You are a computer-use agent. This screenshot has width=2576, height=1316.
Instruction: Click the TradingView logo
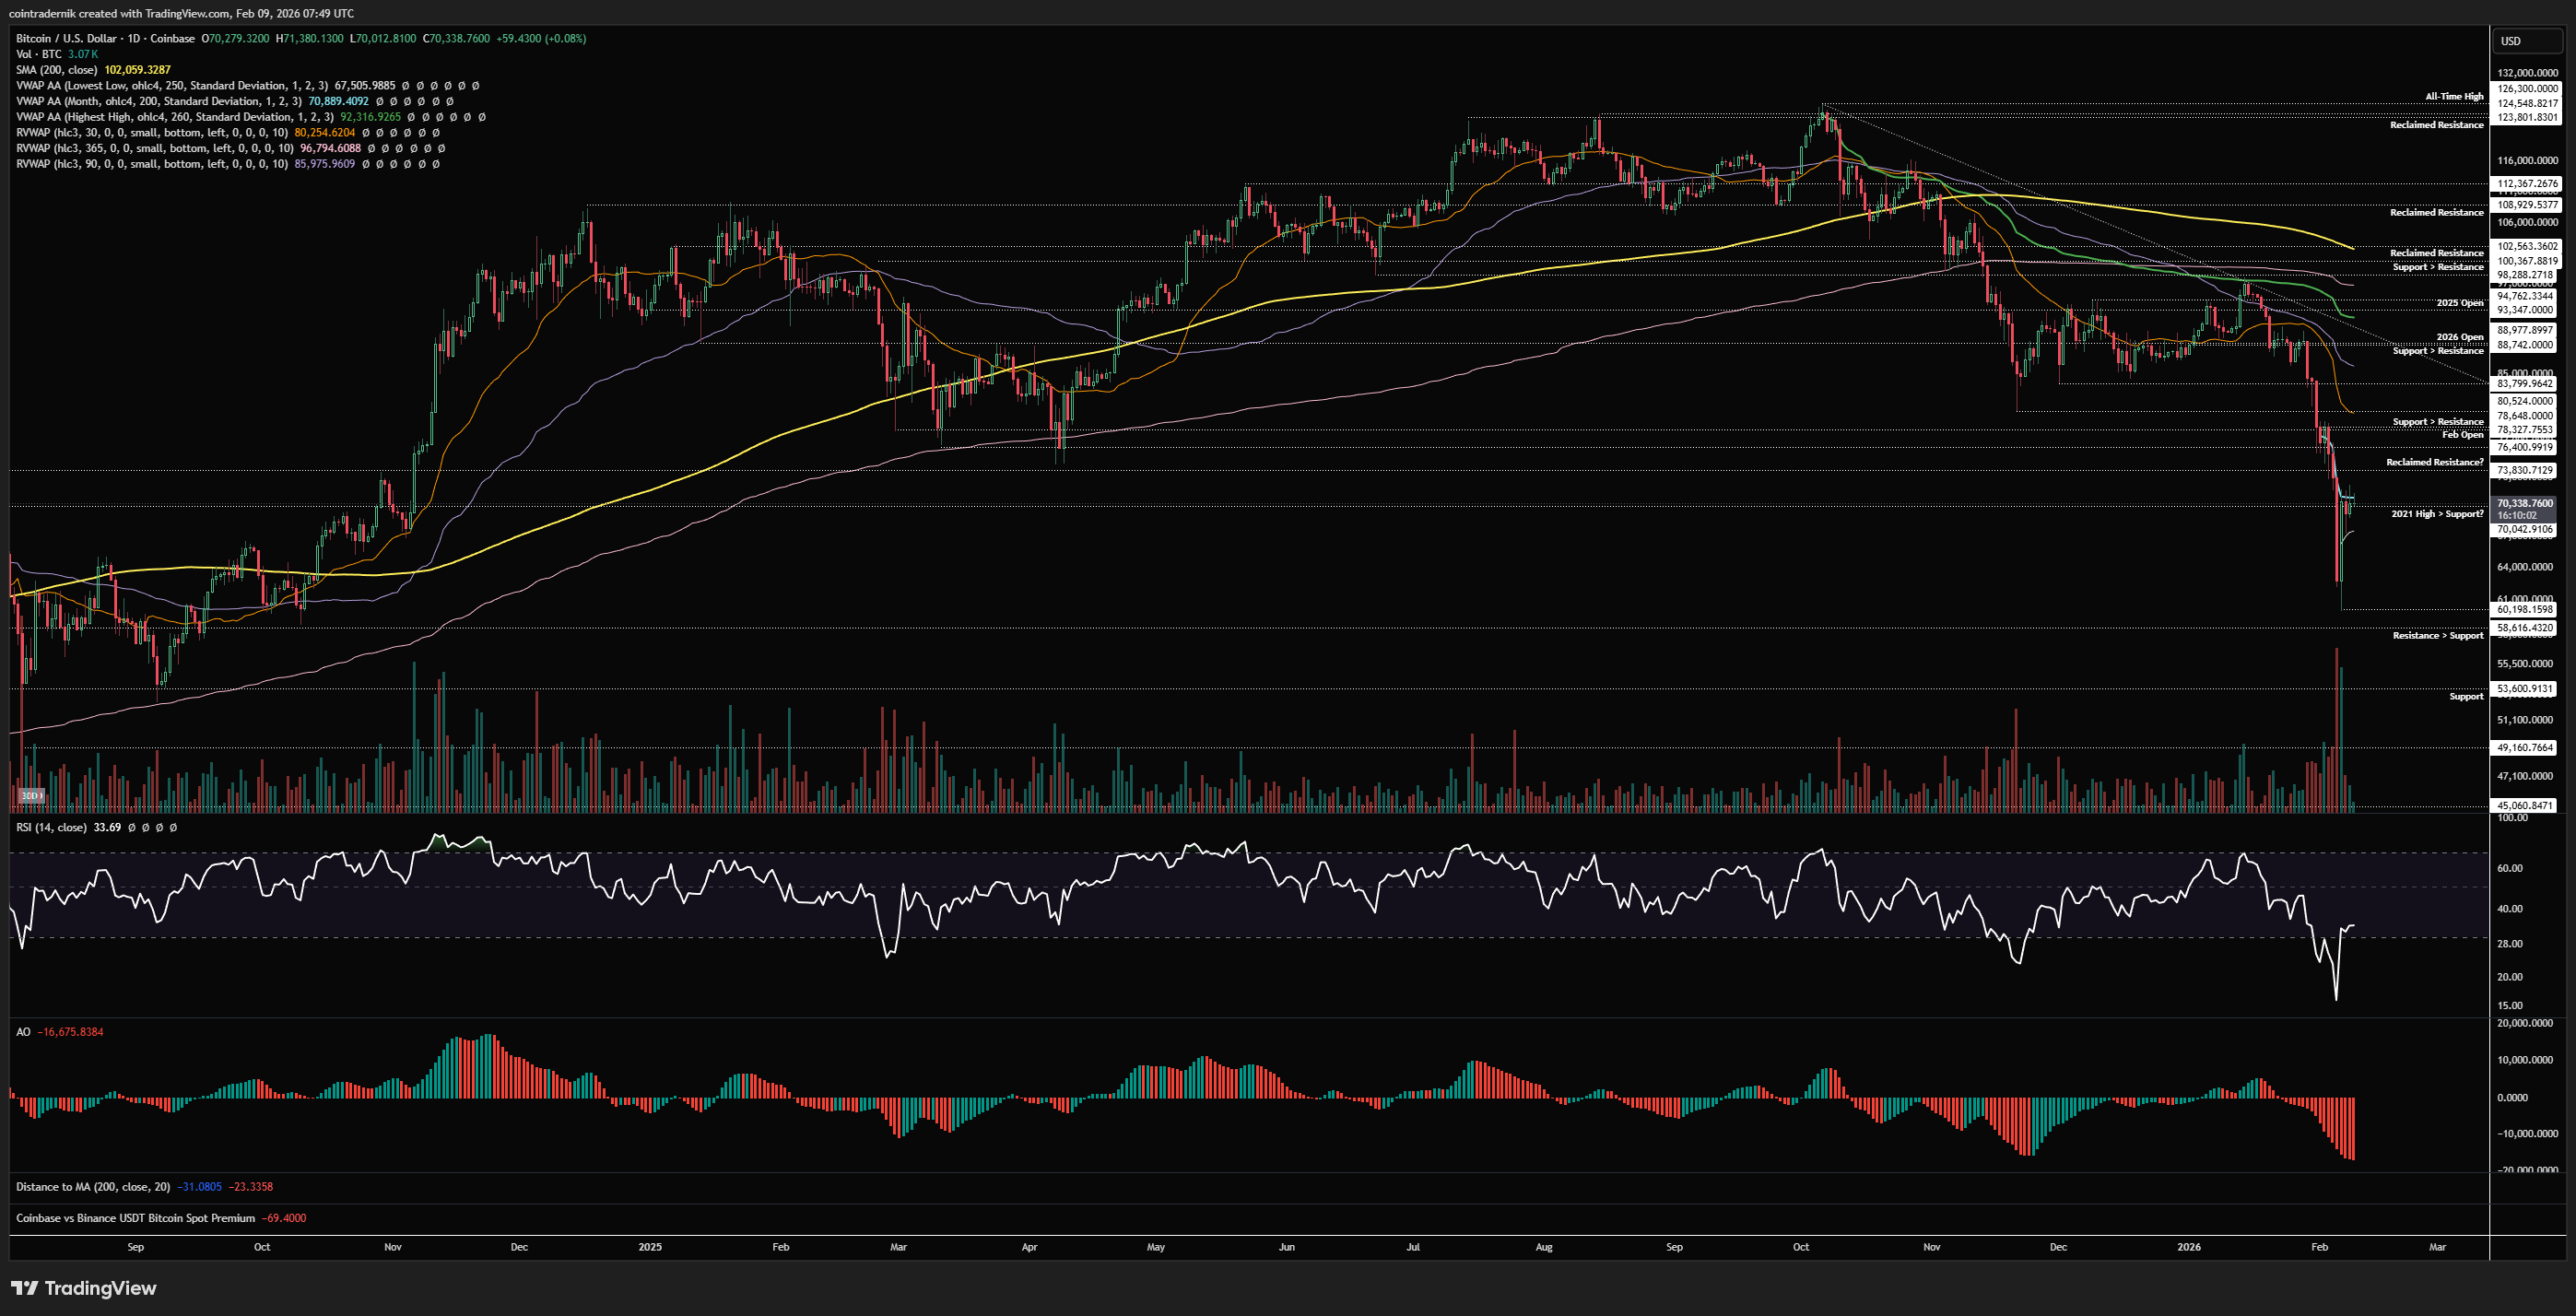pos(84,1287)
